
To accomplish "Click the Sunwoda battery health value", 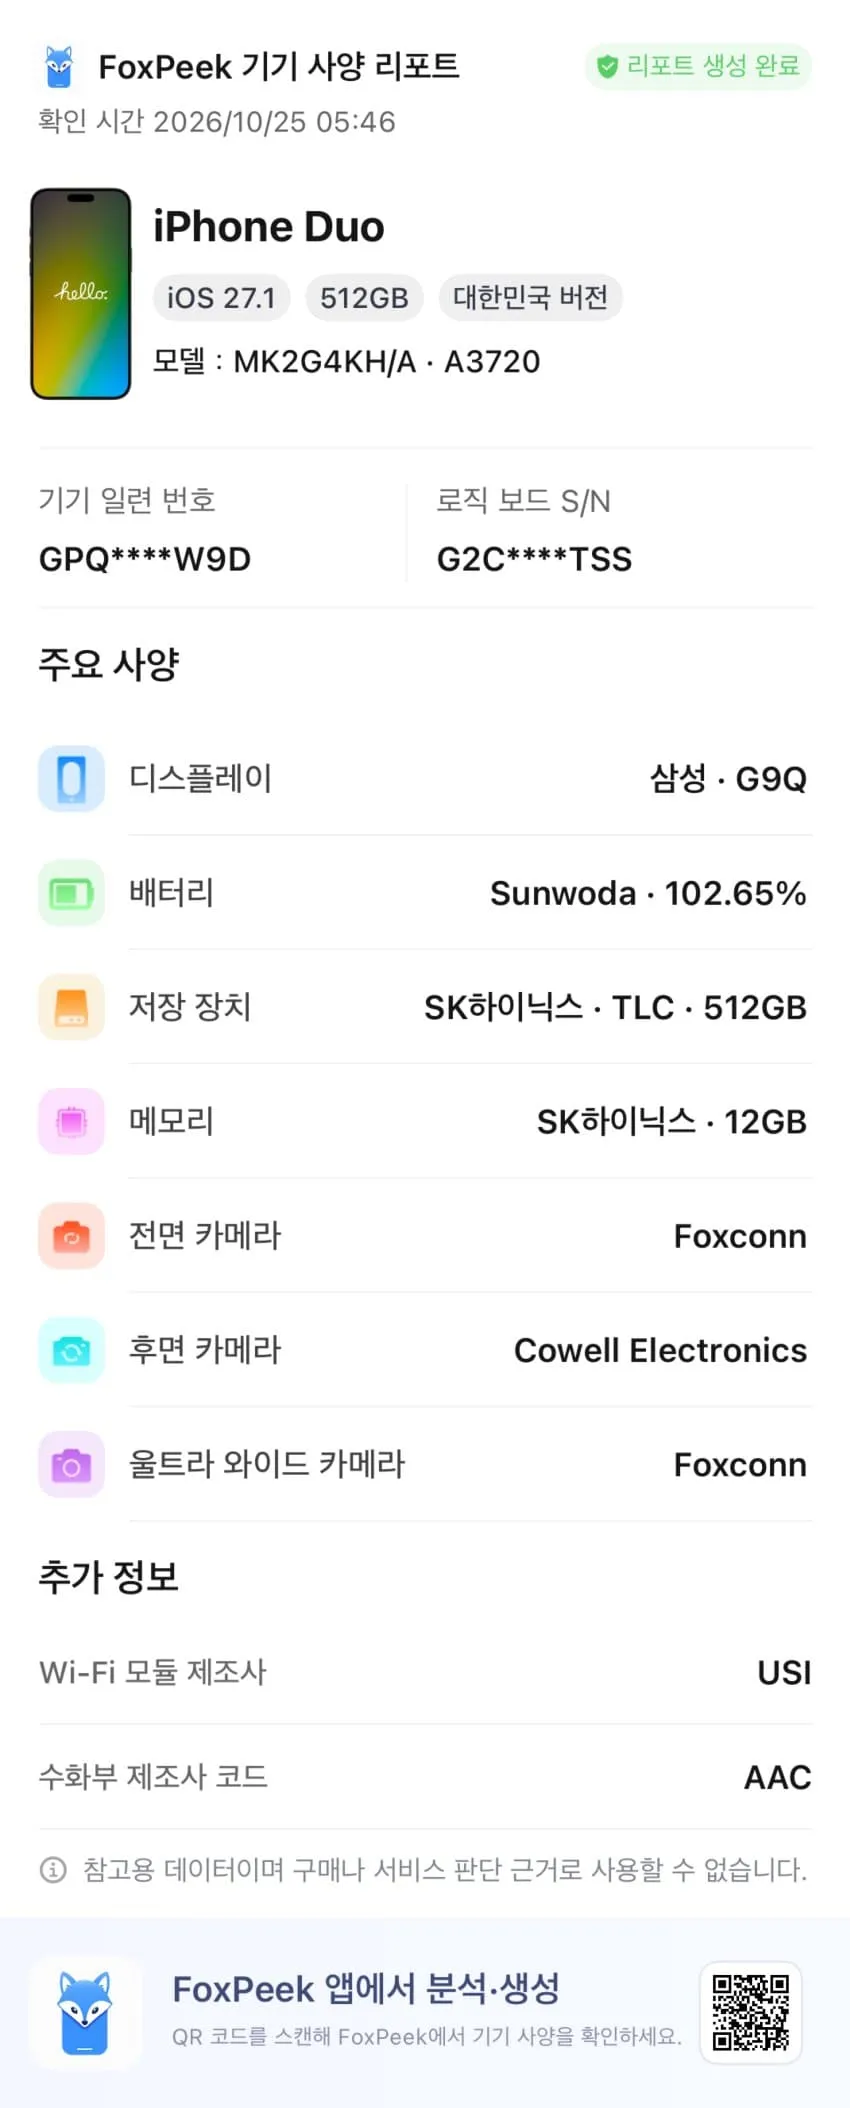I will point(648,893).
